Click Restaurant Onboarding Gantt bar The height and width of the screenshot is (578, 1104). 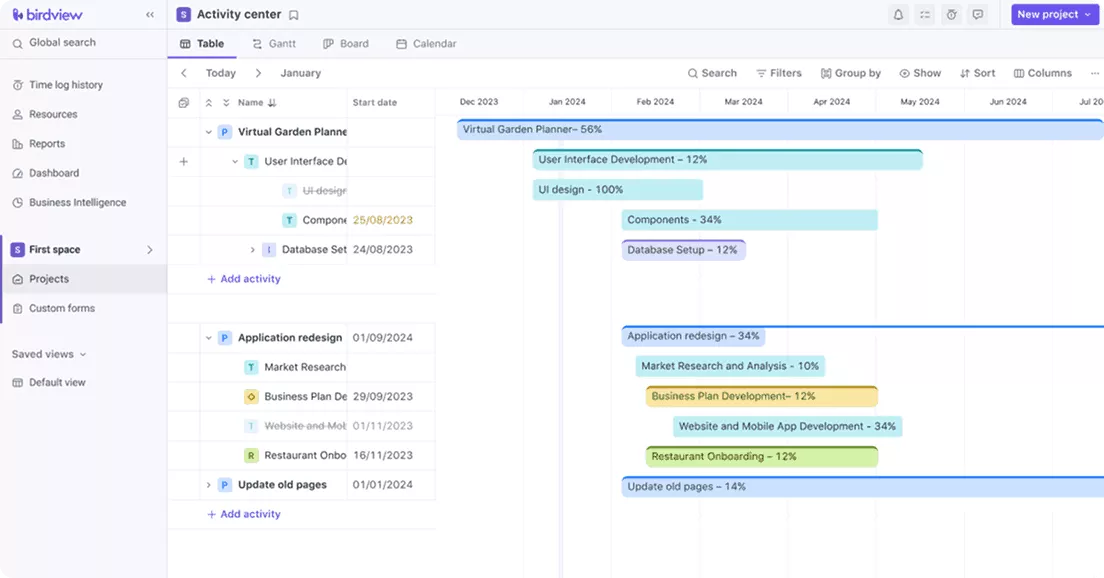762,457
